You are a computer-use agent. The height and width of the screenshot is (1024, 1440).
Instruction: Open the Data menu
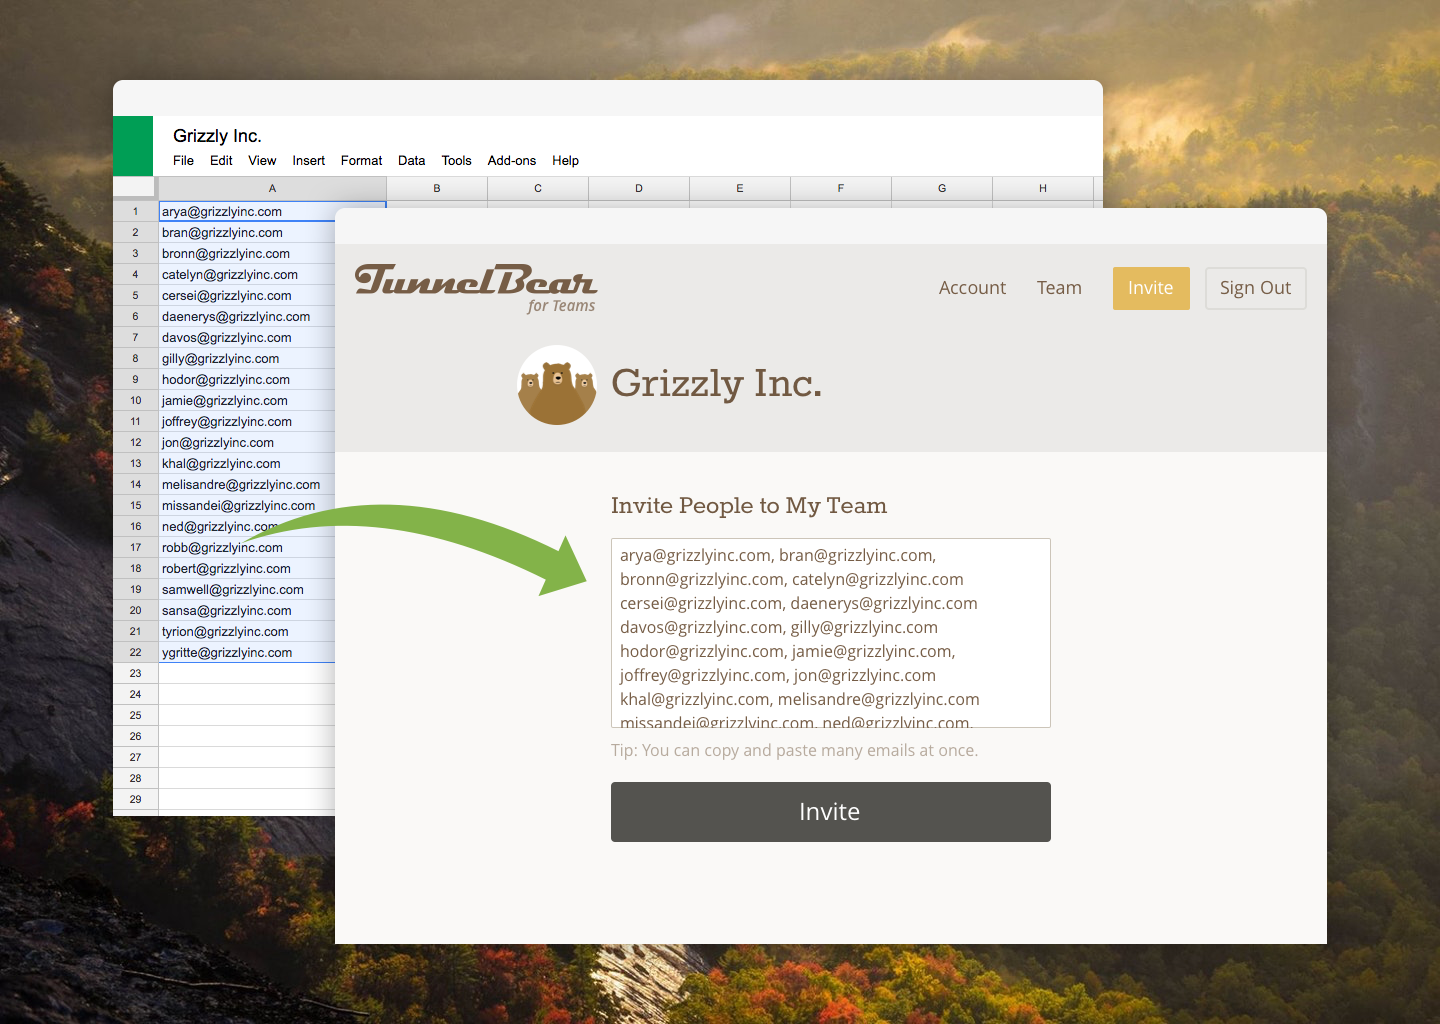[411, 161]
